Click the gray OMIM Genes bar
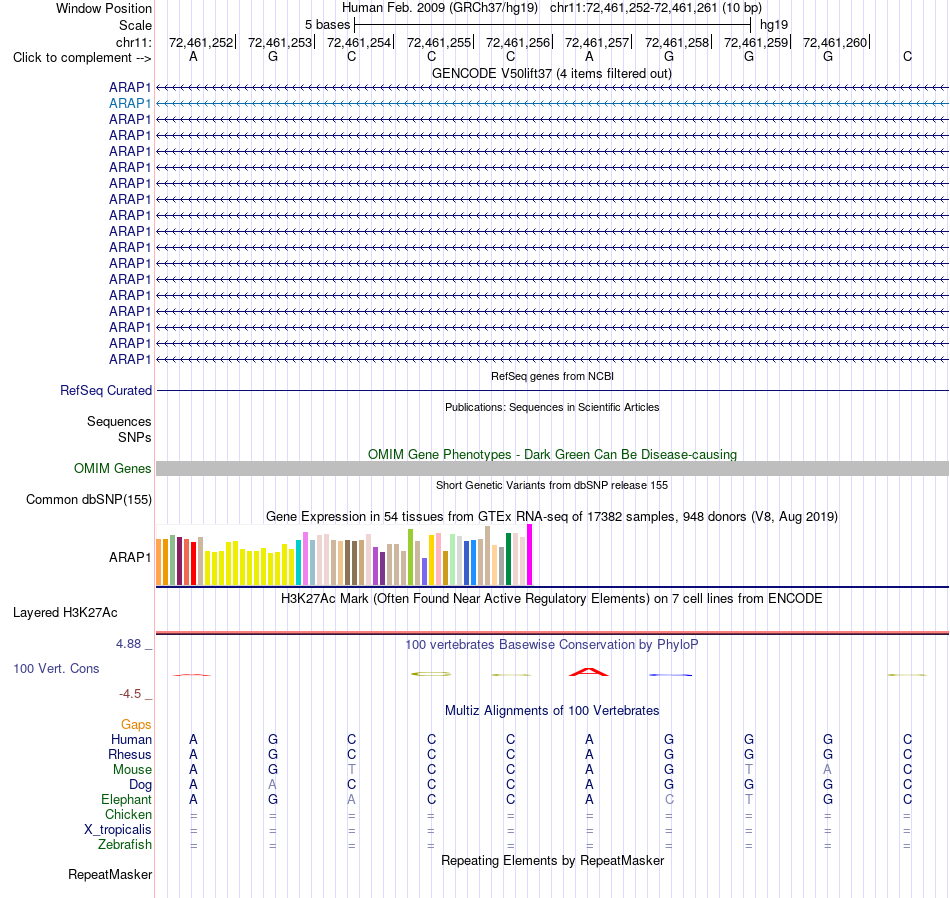This screenshot has width=950, height=898. [x=552, y=468]
